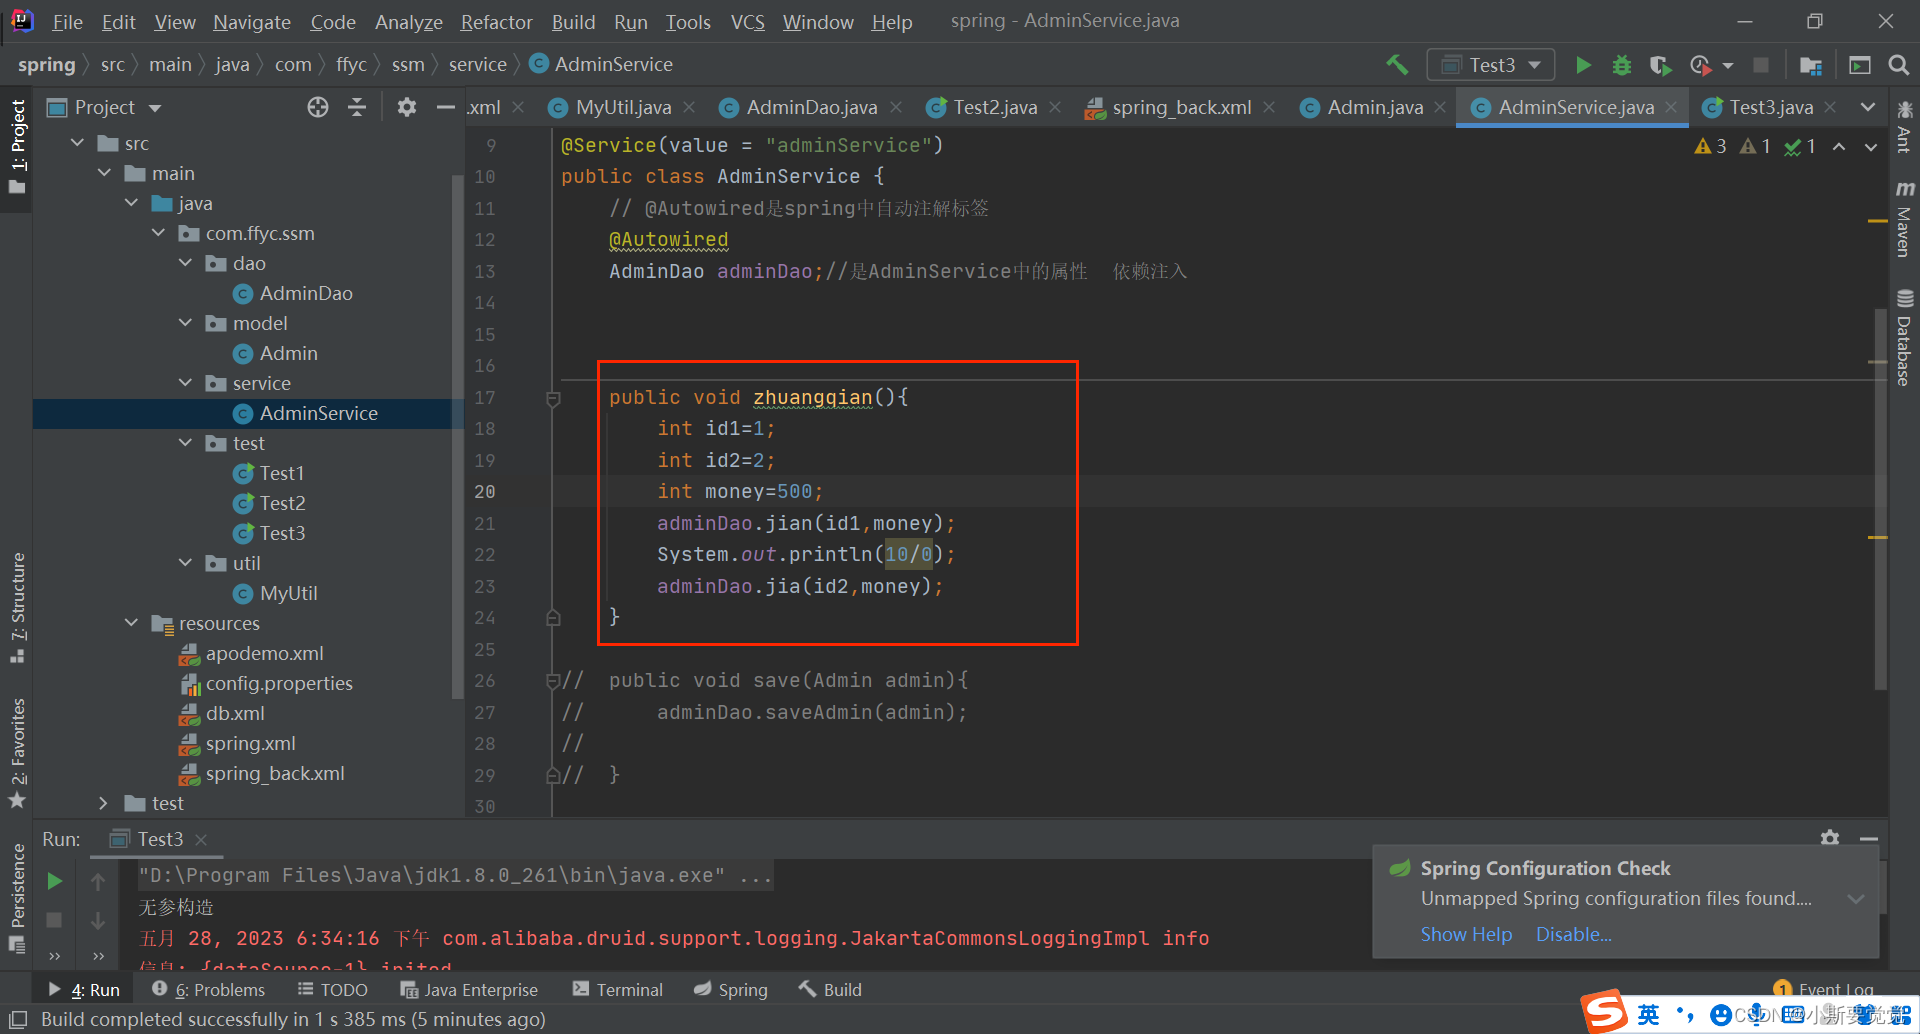The image size is (1921, 1034).
Task: Click the locate/select opened file target icon
Action: pos(318,107)
